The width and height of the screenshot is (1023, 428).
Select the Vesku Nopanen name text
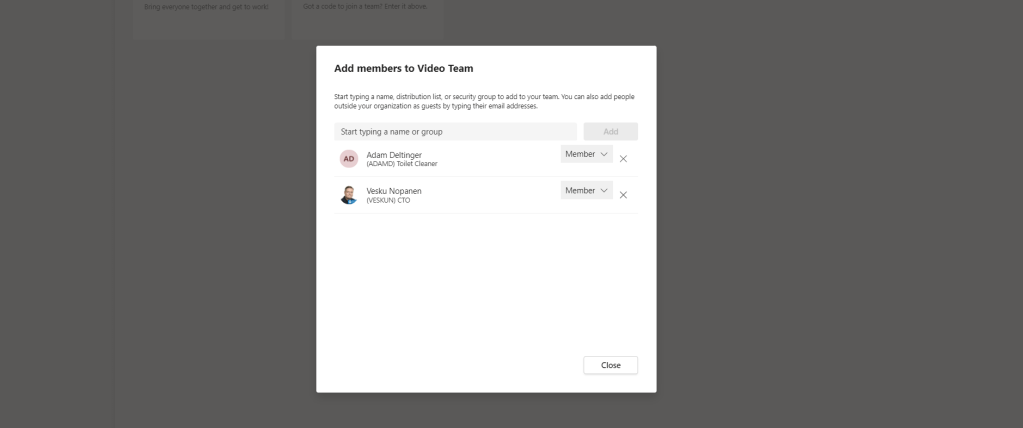[x=394, y=191]
